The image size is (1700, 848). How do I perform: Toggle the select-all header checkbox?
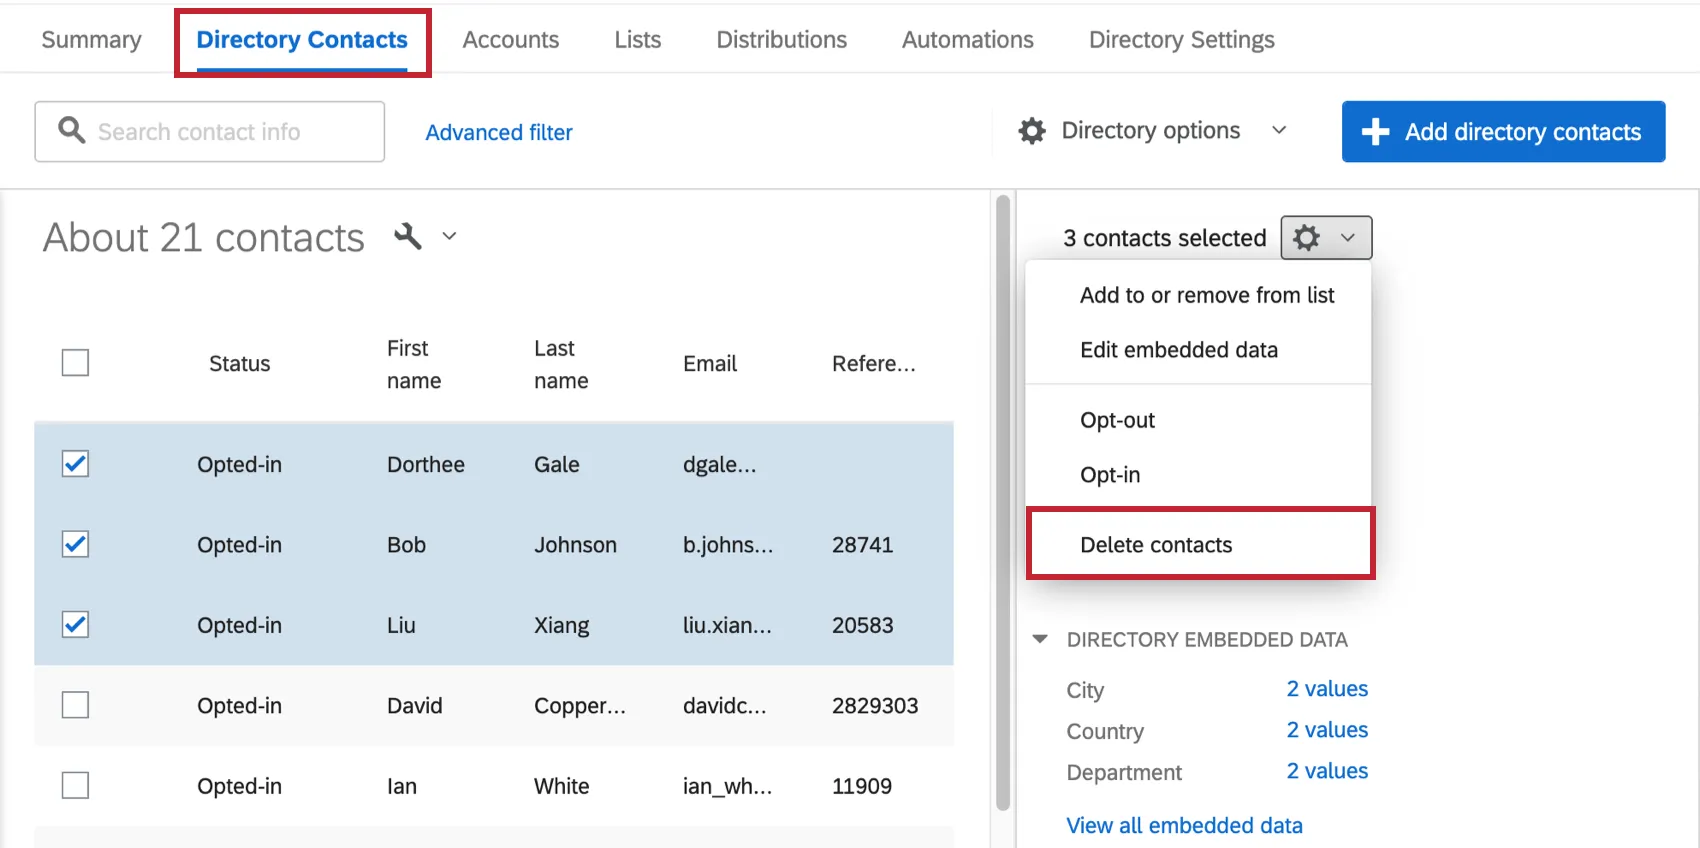pos(75,362)
